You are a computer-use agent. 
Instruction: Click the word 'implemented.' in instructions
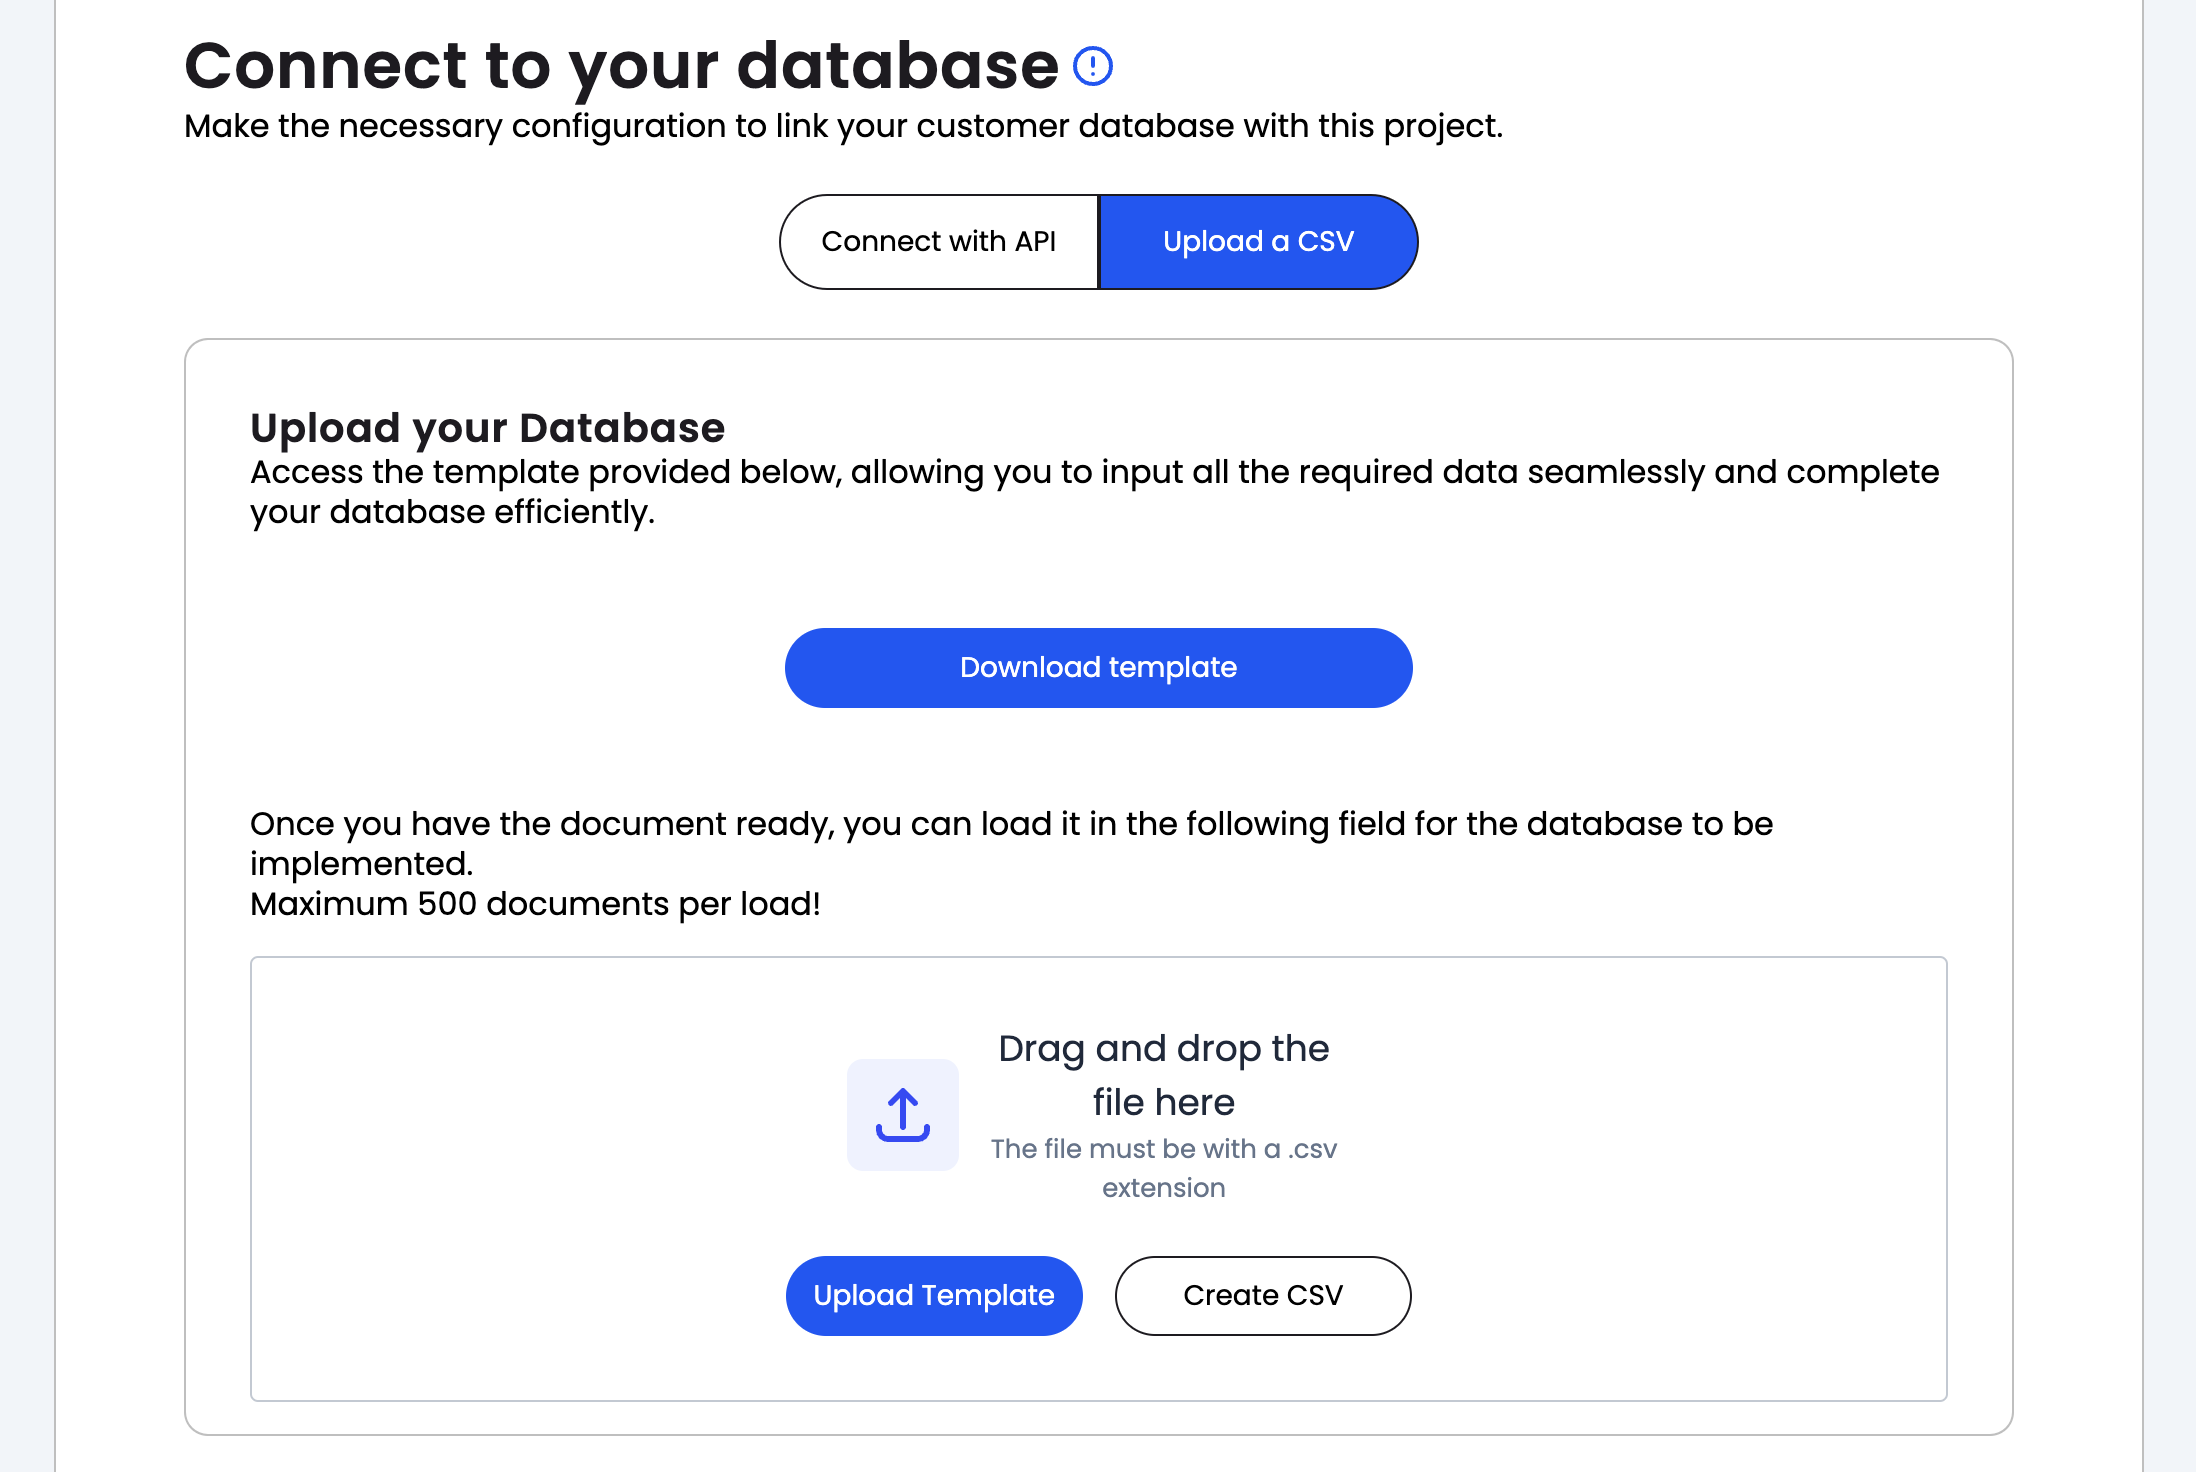click(361, 864)
